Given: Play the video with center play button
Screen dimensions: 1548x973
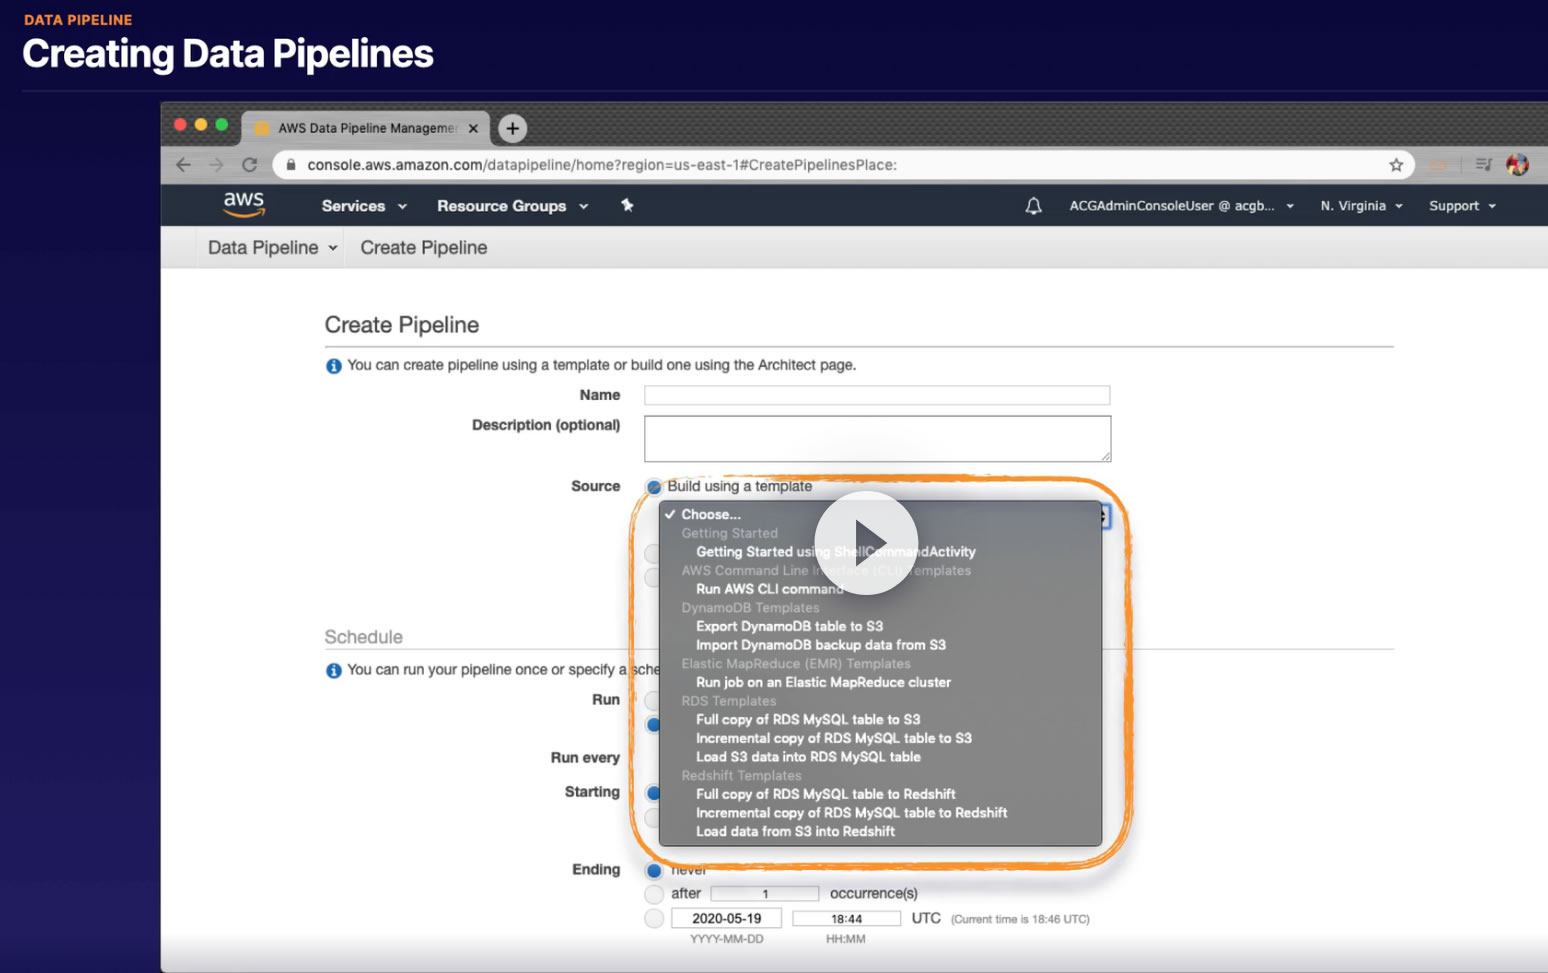Looking at the screenshot, I should (x=866, y=542).
